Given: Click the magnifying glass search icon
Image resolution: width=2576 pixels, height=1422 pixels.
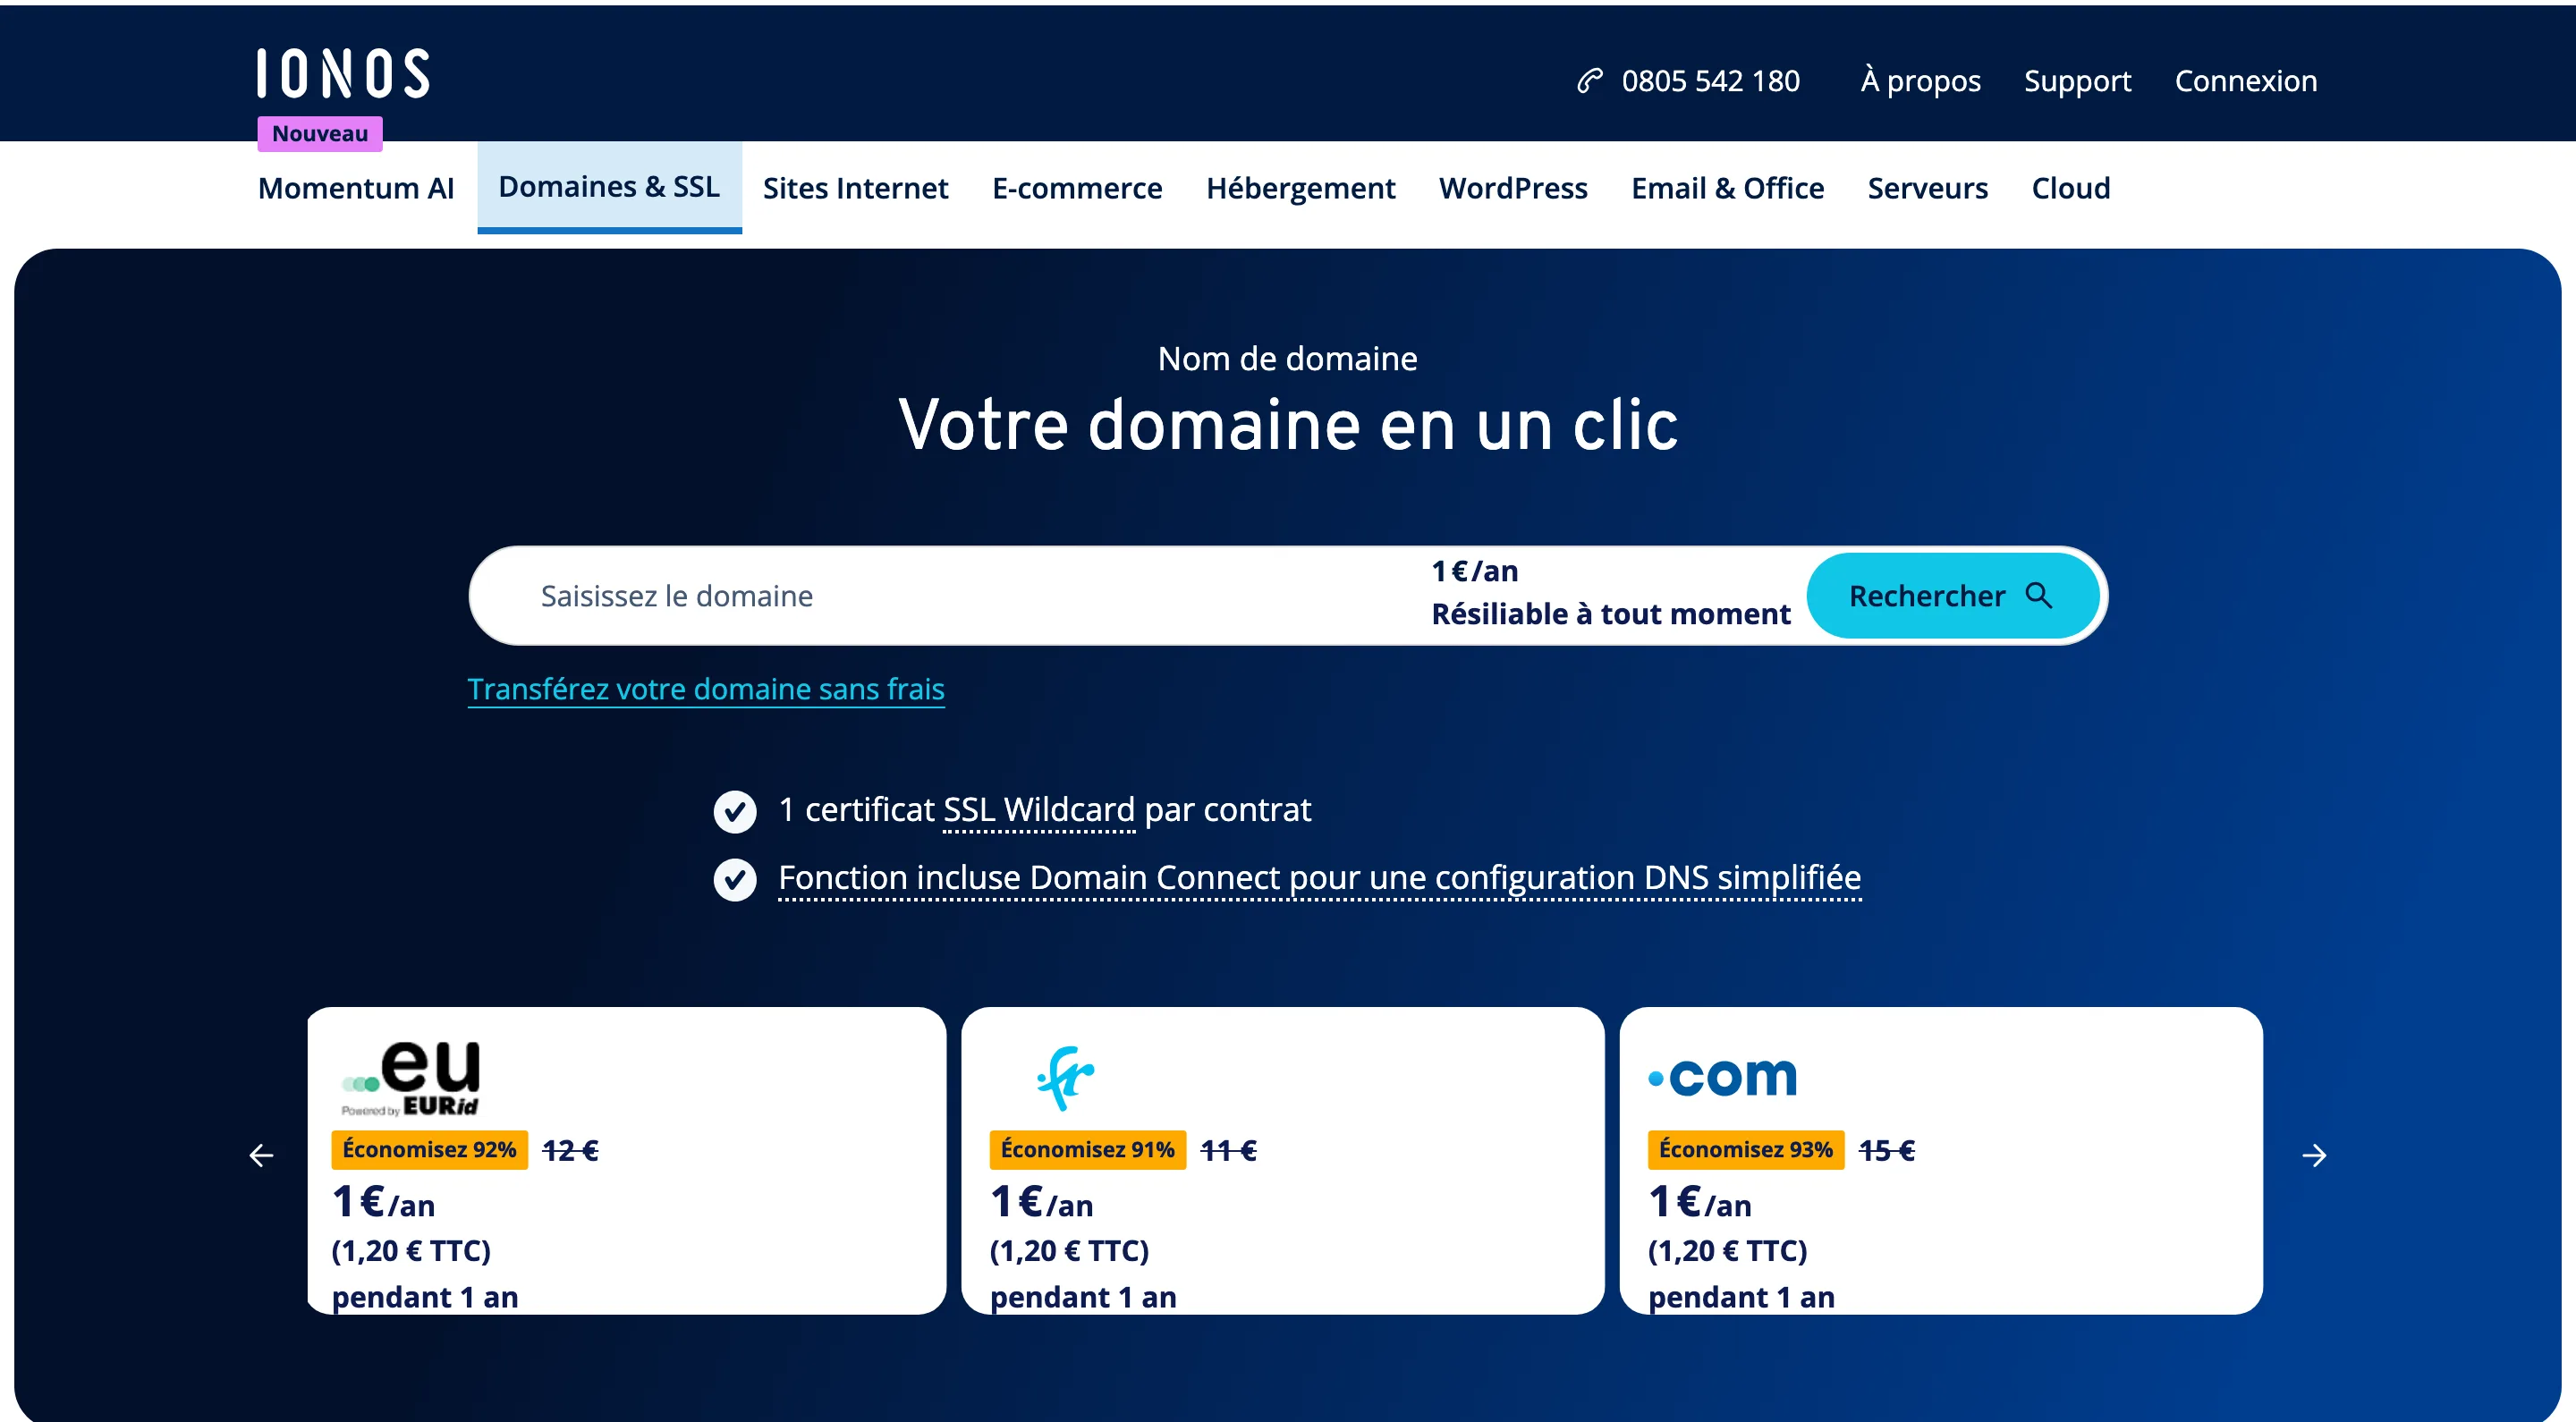Looking at the screenshot, I should pos(2038,596).
